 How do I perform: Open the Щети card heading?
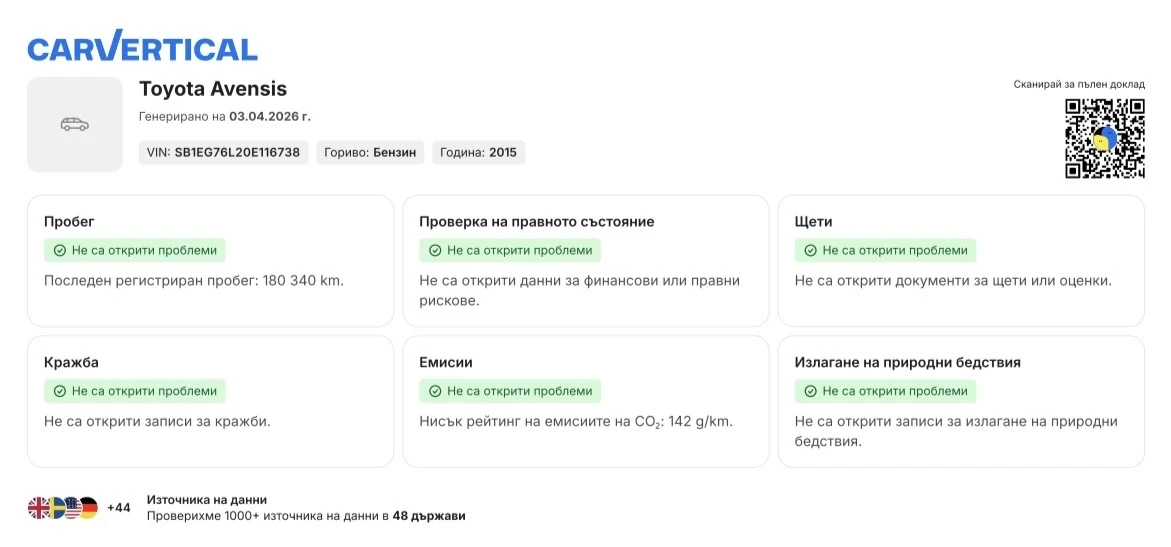(813, 222)
